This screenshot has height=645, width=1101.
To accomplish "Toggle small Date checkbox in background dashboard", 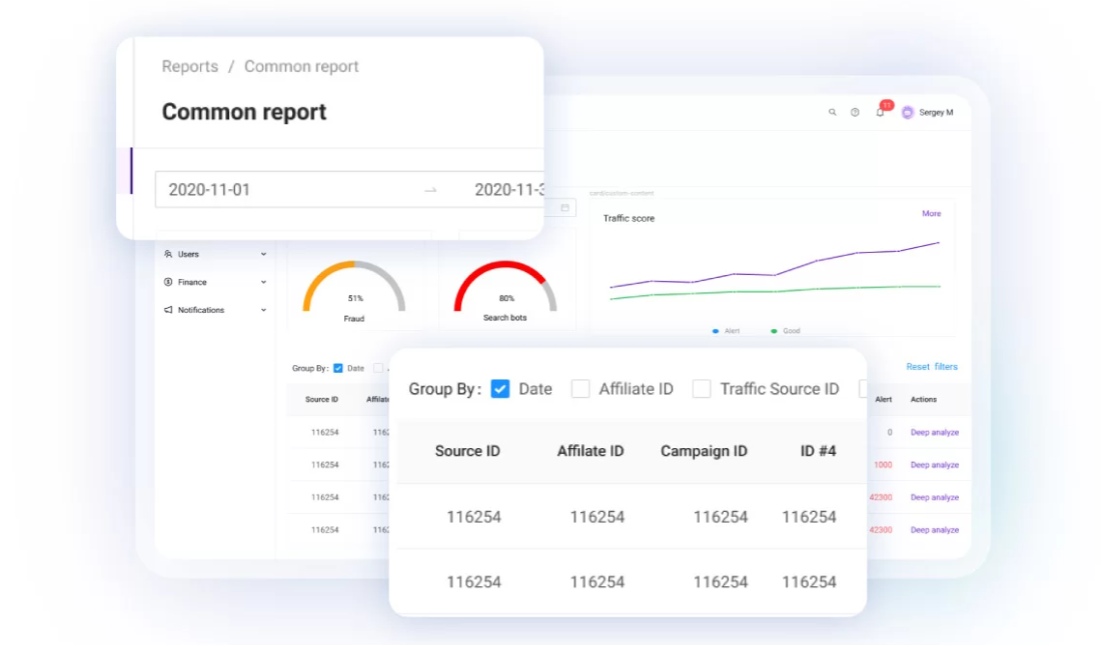I will point(338,368).
